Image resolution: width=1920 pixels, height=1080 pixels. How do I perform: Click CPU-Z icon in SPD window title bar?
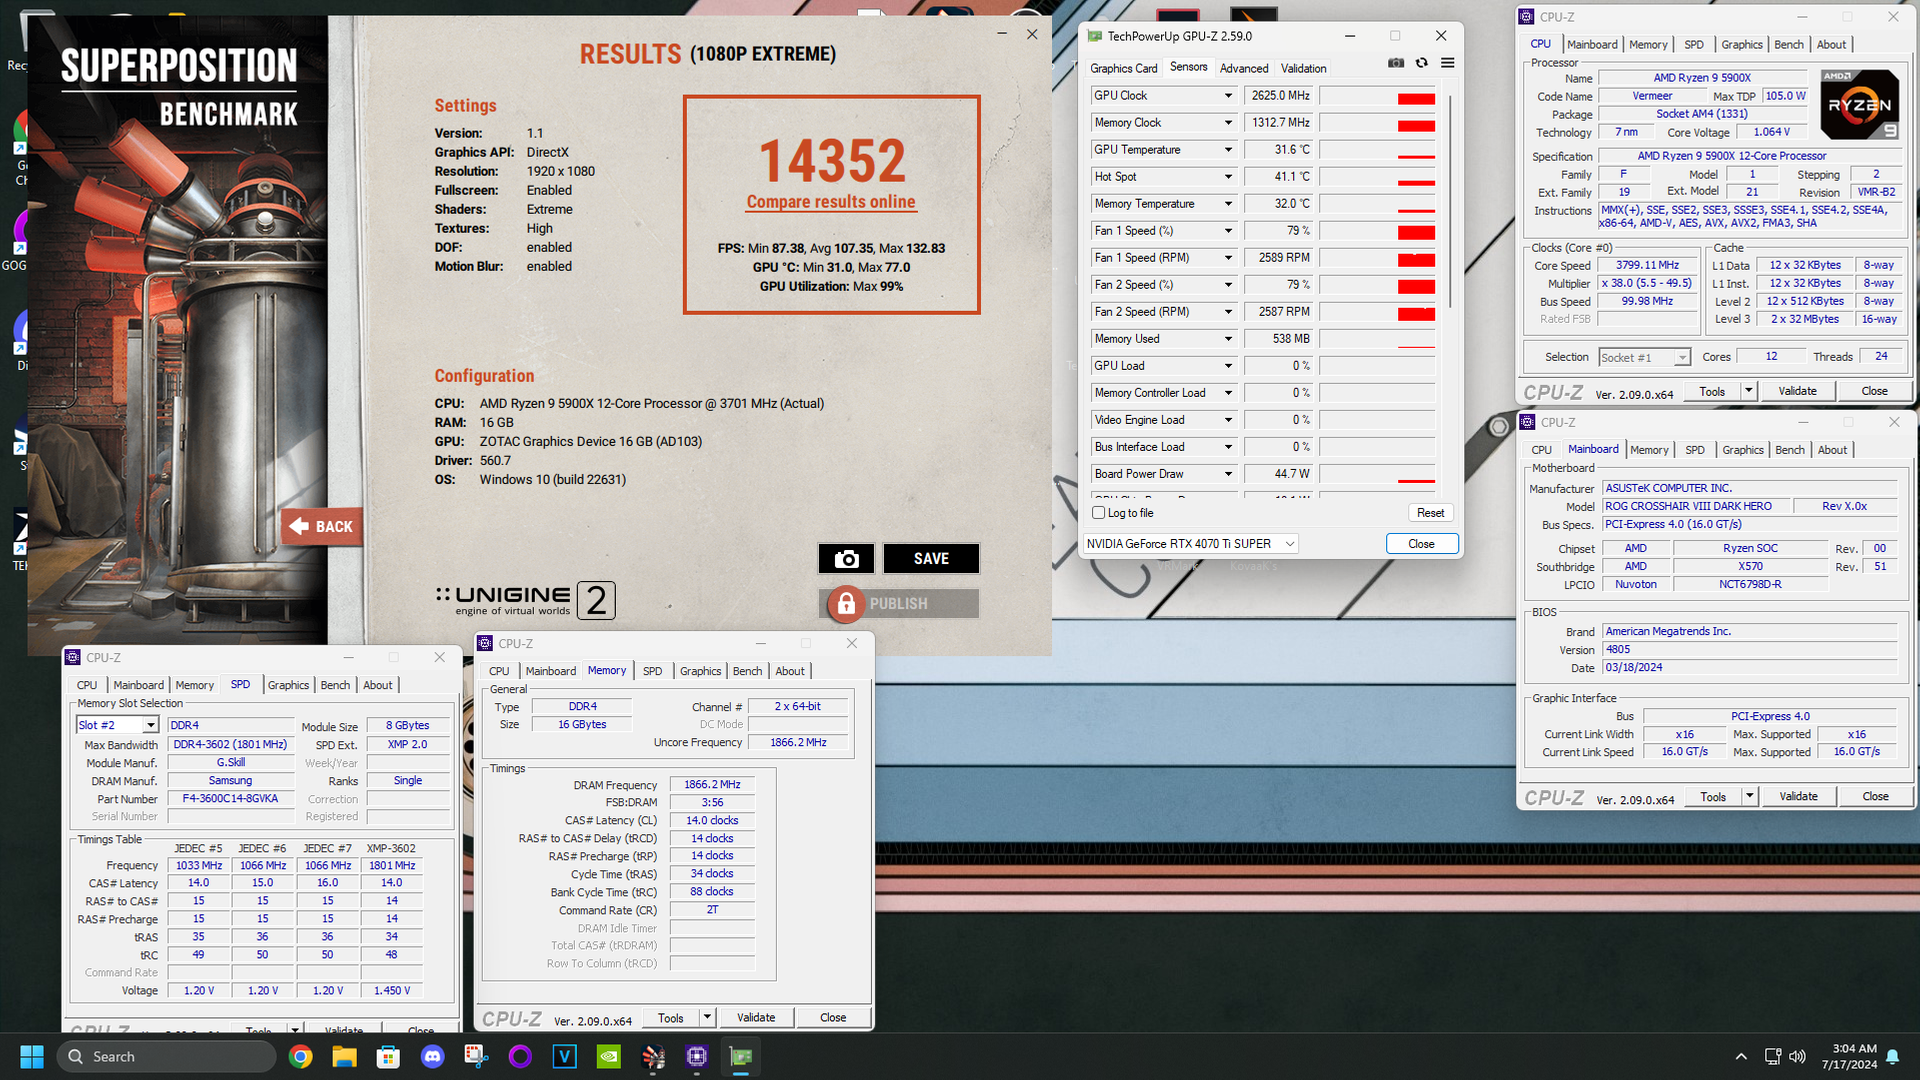pyautogui.click(x=72, y=657)
